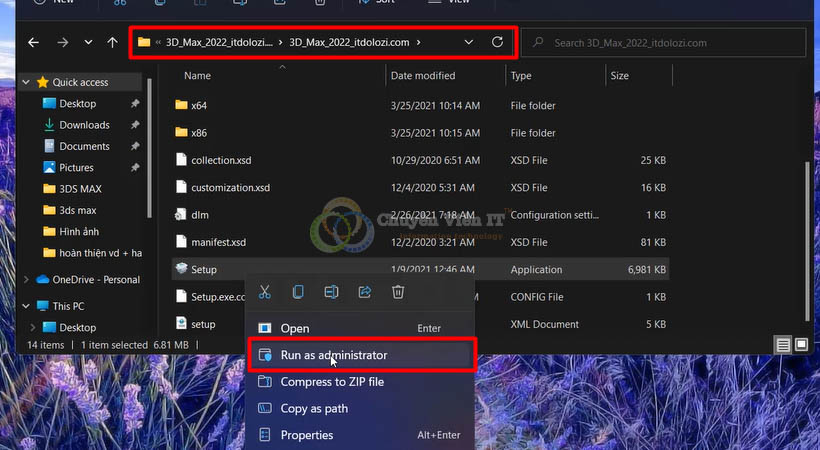Sort files by Name column header

click(x=197, y=76)
